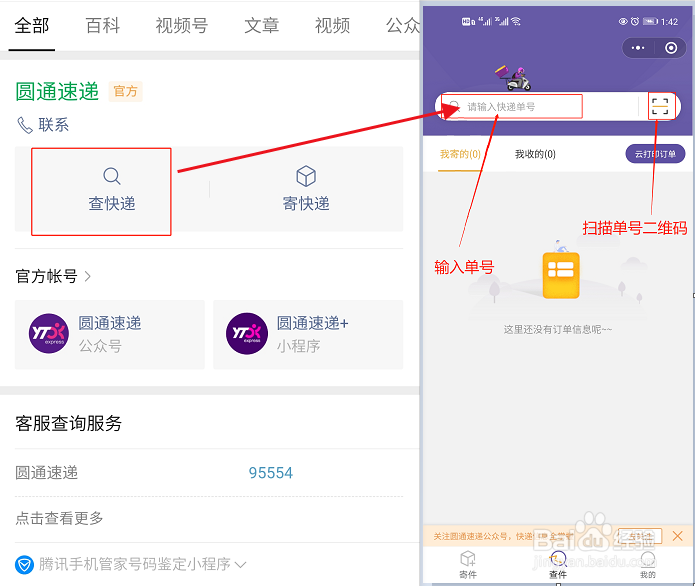Image resolution: width=695 pixels, height=586 pixels.
Task: Expand 官方帐号 section chevron
Action: tap(87, 277)
